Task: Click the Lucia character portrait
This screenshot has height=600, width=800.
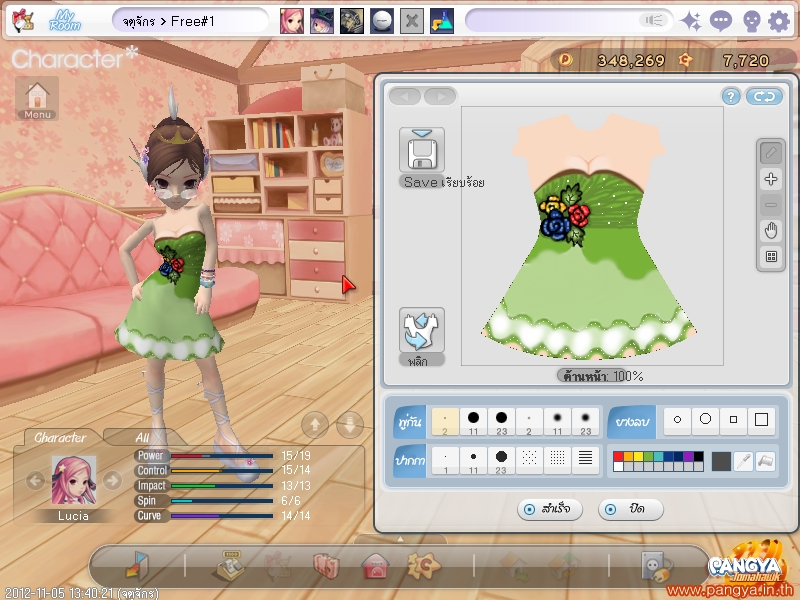Action: (73, 480)
